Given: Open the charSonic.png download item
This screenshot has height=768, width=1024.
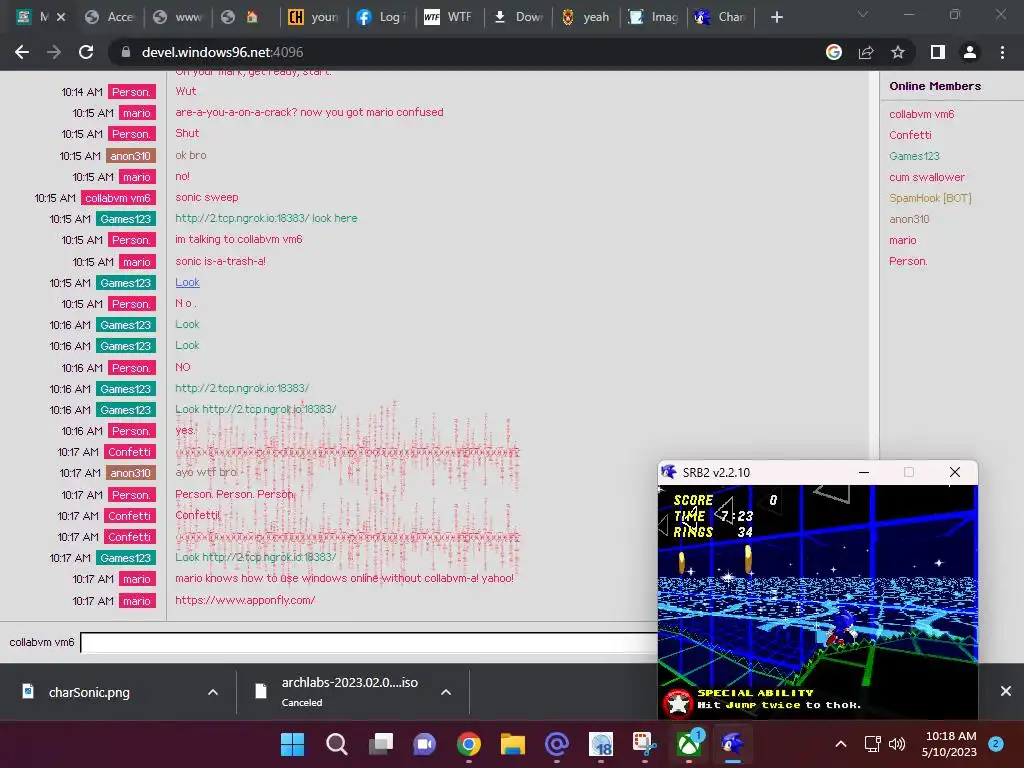Looking at the screenshot, I should click(x=89, y=692).
